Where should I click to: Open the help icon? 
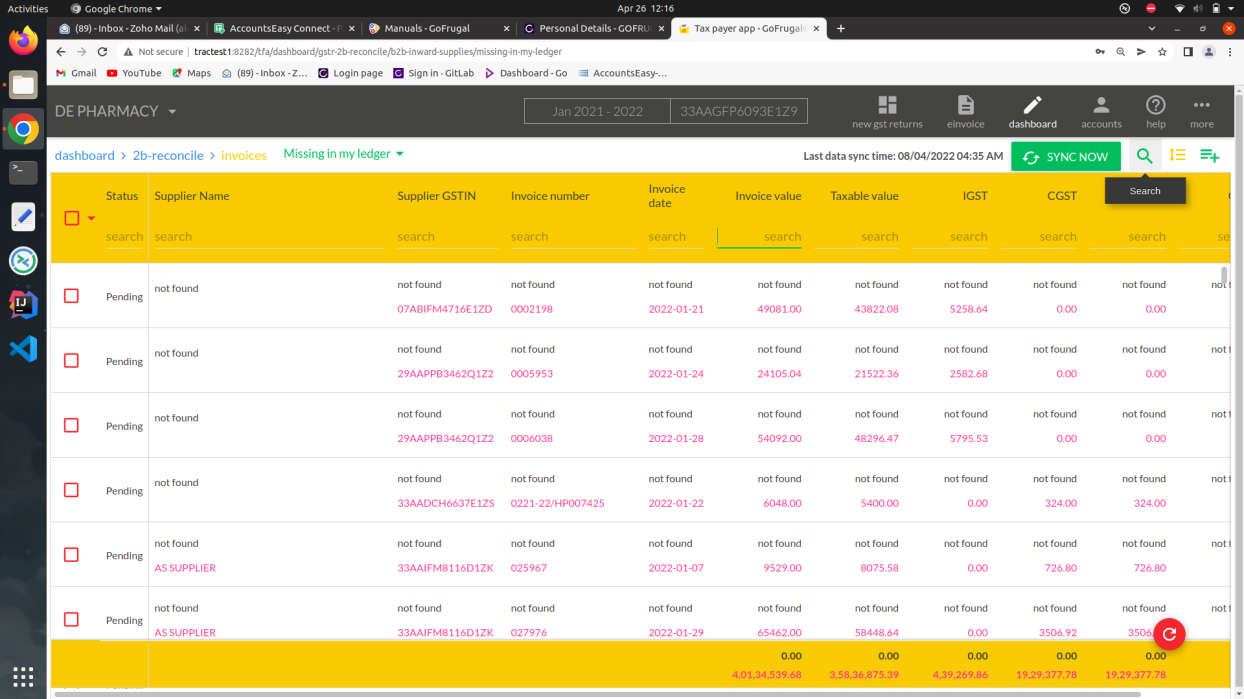pos(1155,112)
